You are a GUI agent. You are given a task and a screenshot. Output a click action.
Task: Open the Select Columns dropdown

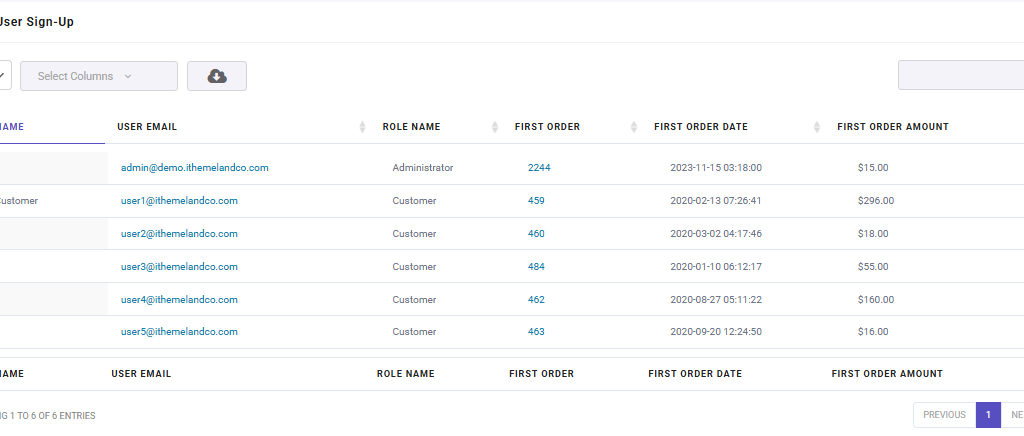[99, 76]
